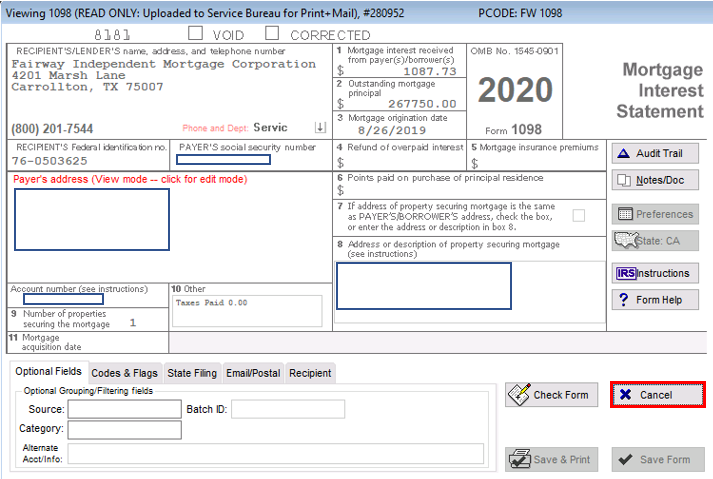This screenshot has width=713, height=479.
Task: Click the Preferences grid icon
Action: [625, 214]
